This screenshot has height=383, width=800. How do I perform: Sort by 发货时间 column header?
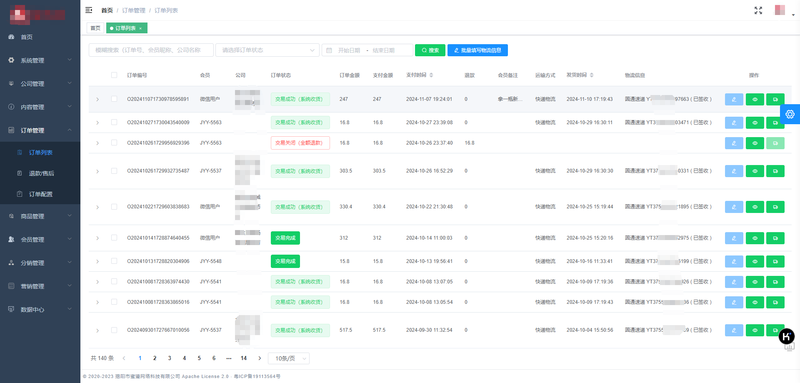pyautogui.click(x=580, y=75)
